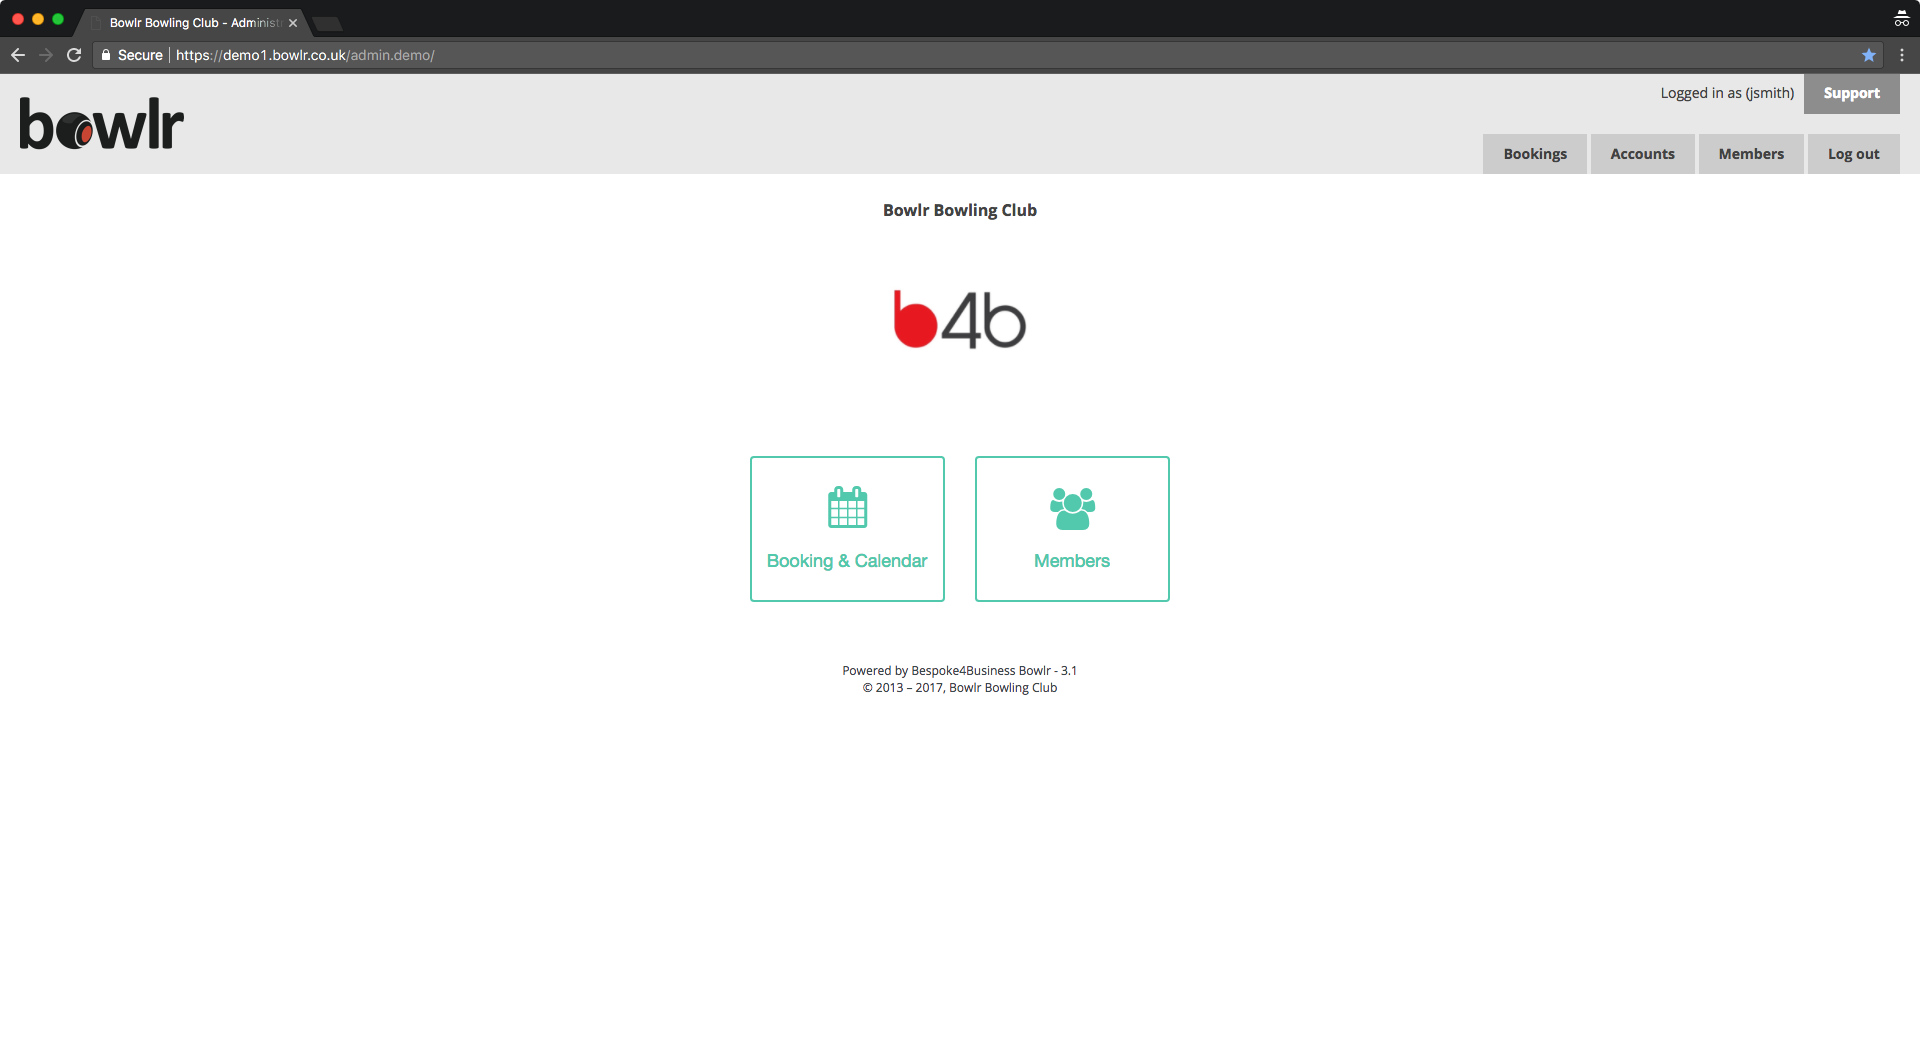Viewport: 1920px width, 1057px height.
Task: Click 'Powered by Bespoke4Business Bowlr - 3.1' text
Action: coord(960,671)
